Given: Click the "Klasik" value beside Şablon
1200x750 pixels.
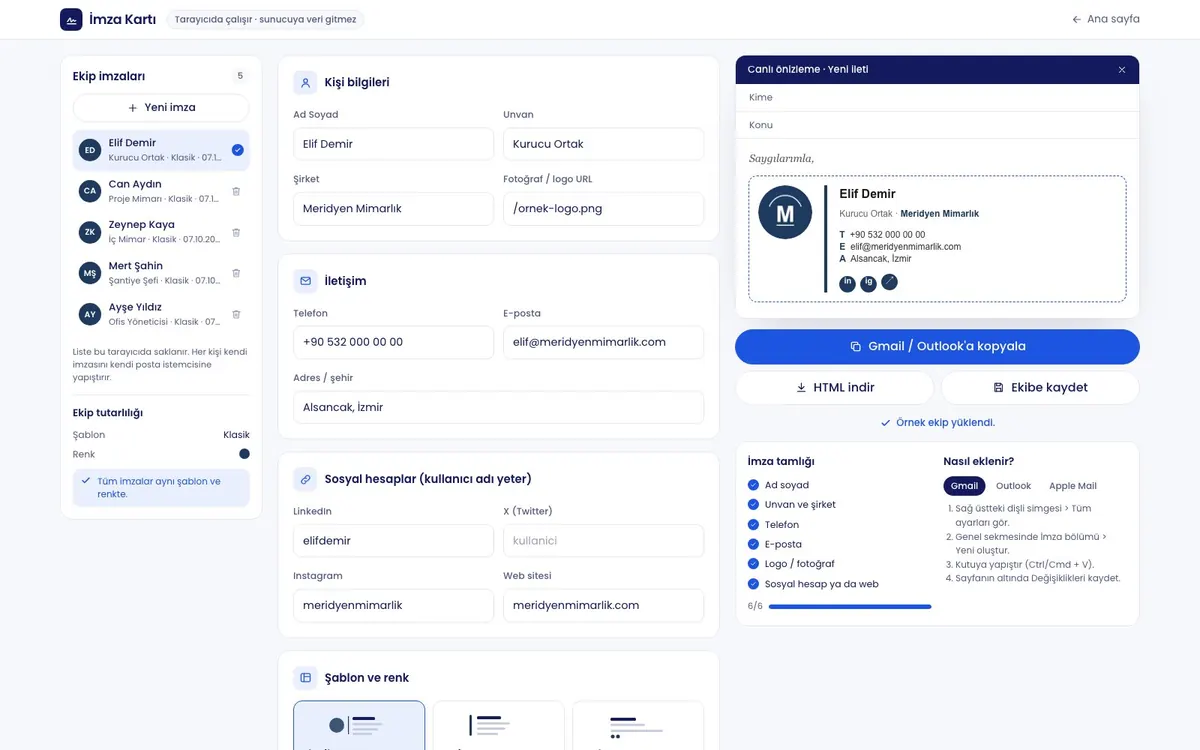Looking at the screenshot, I should click(236, 435).
